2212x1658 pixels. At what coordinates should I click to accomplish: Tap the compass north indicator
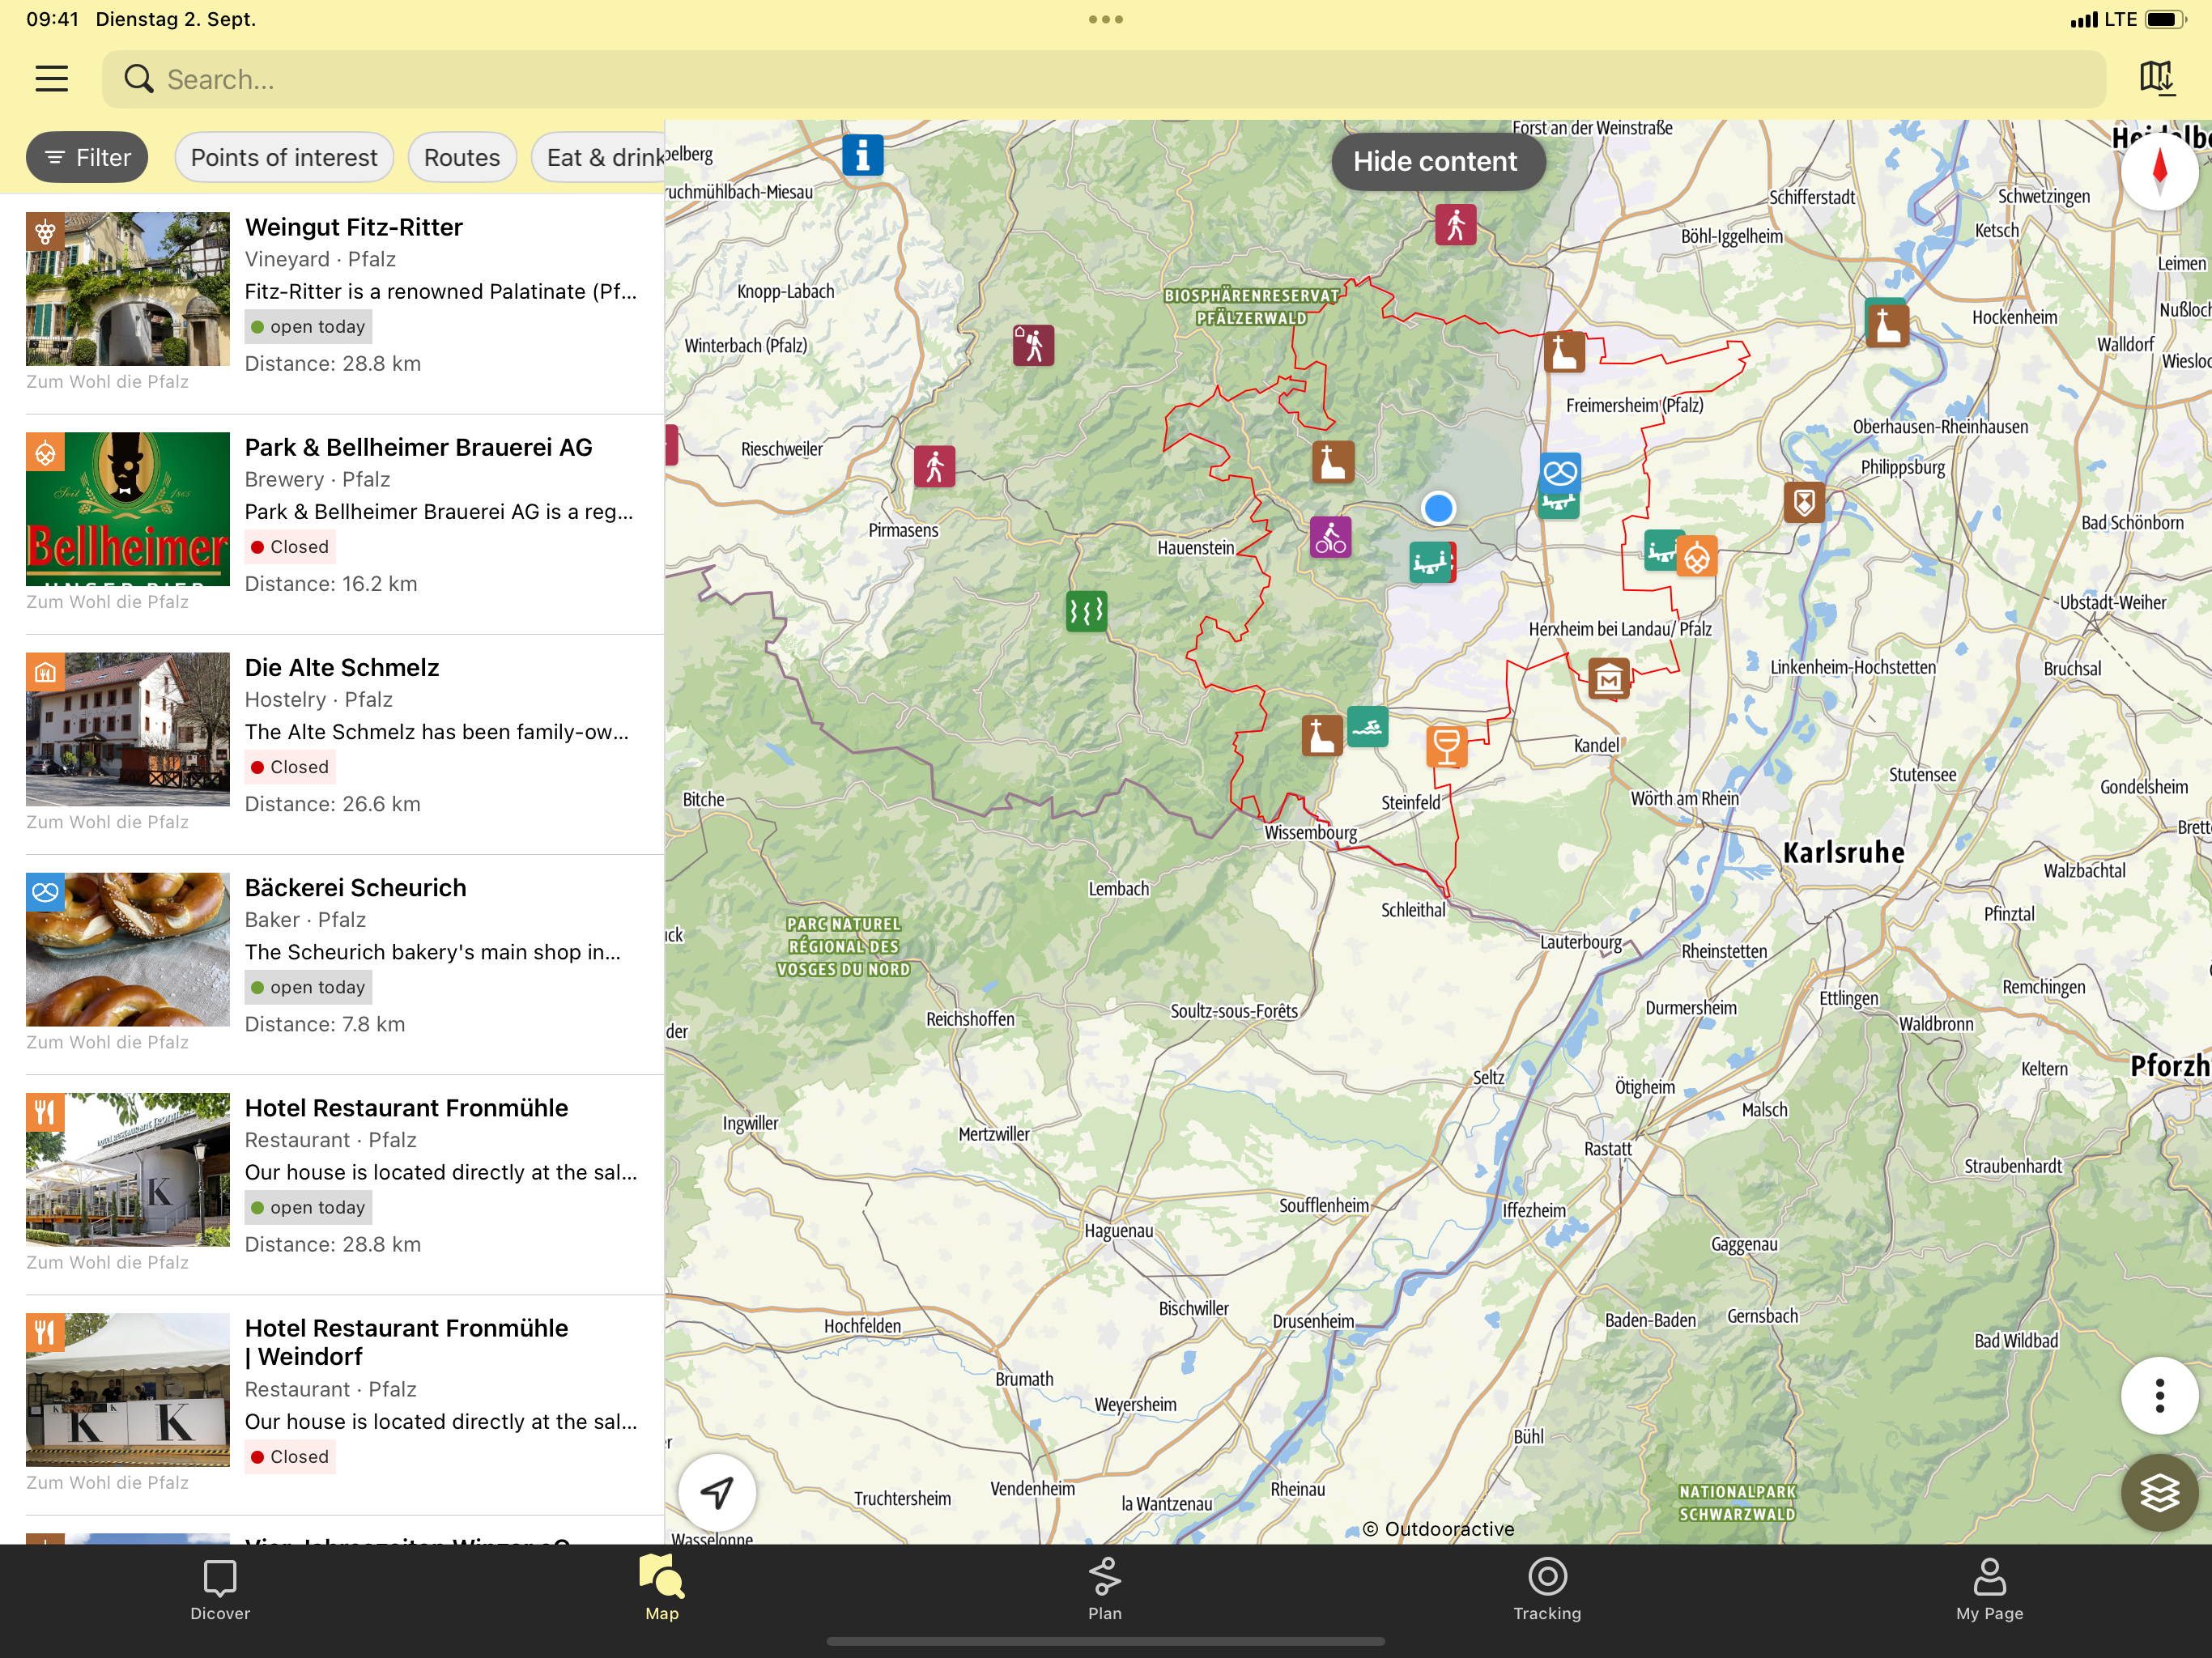(x=2159, y=171)
